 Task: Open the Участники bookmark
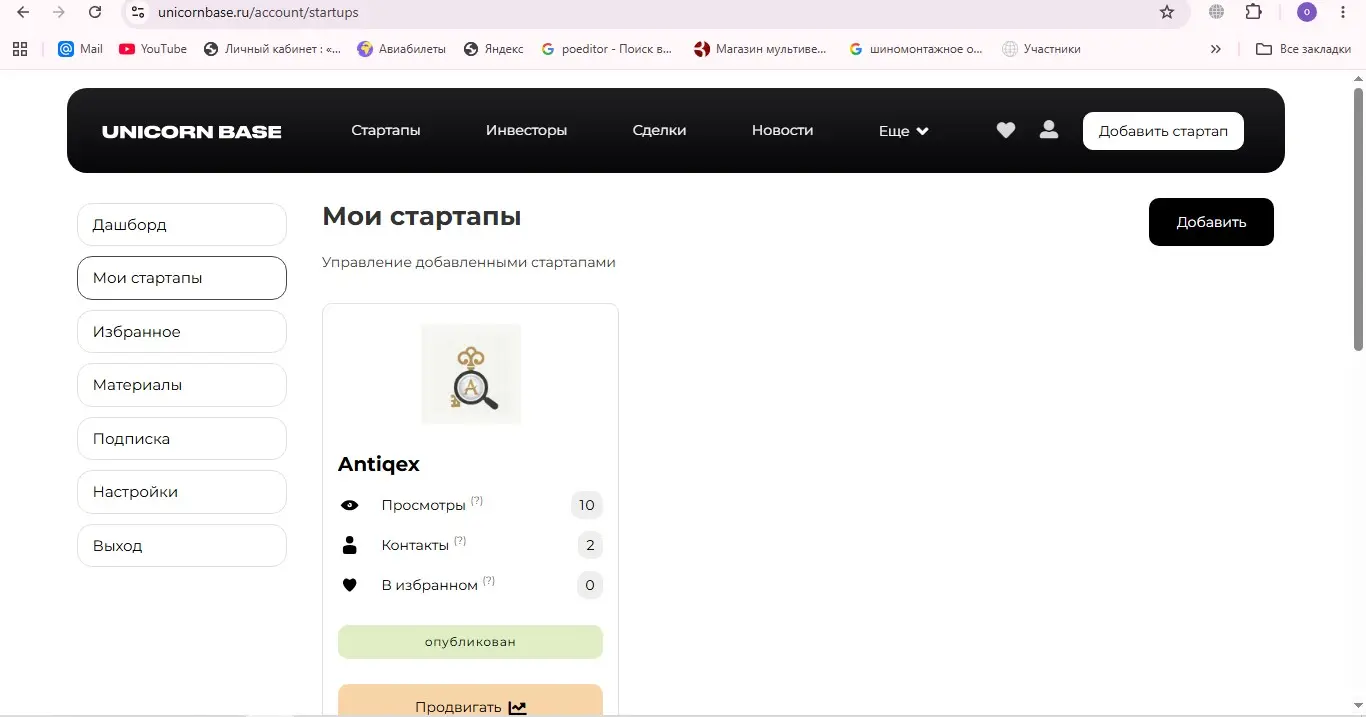point(1041,48)
